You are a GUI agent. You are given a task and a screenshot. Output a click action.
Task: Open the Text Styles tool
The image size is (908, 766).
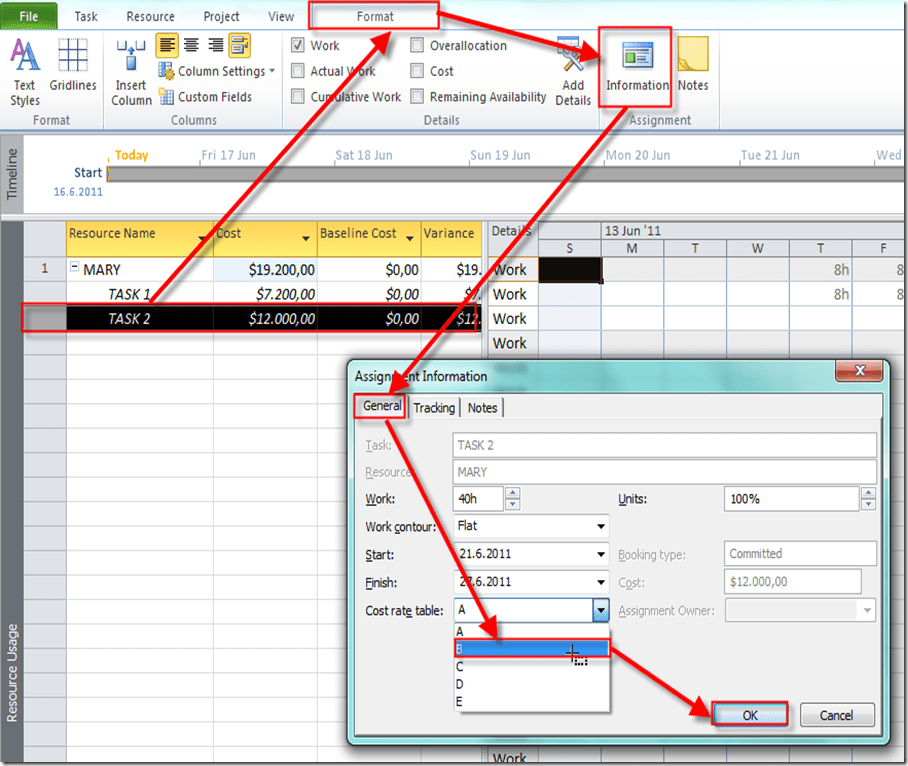[x=25, y=70]
